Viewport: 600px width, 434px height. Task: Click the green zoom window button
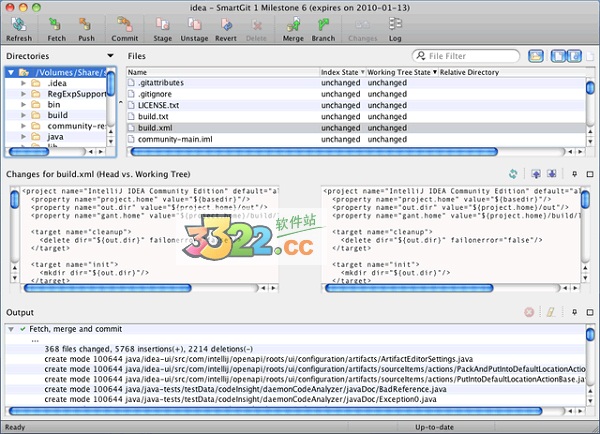pos(36,7)
